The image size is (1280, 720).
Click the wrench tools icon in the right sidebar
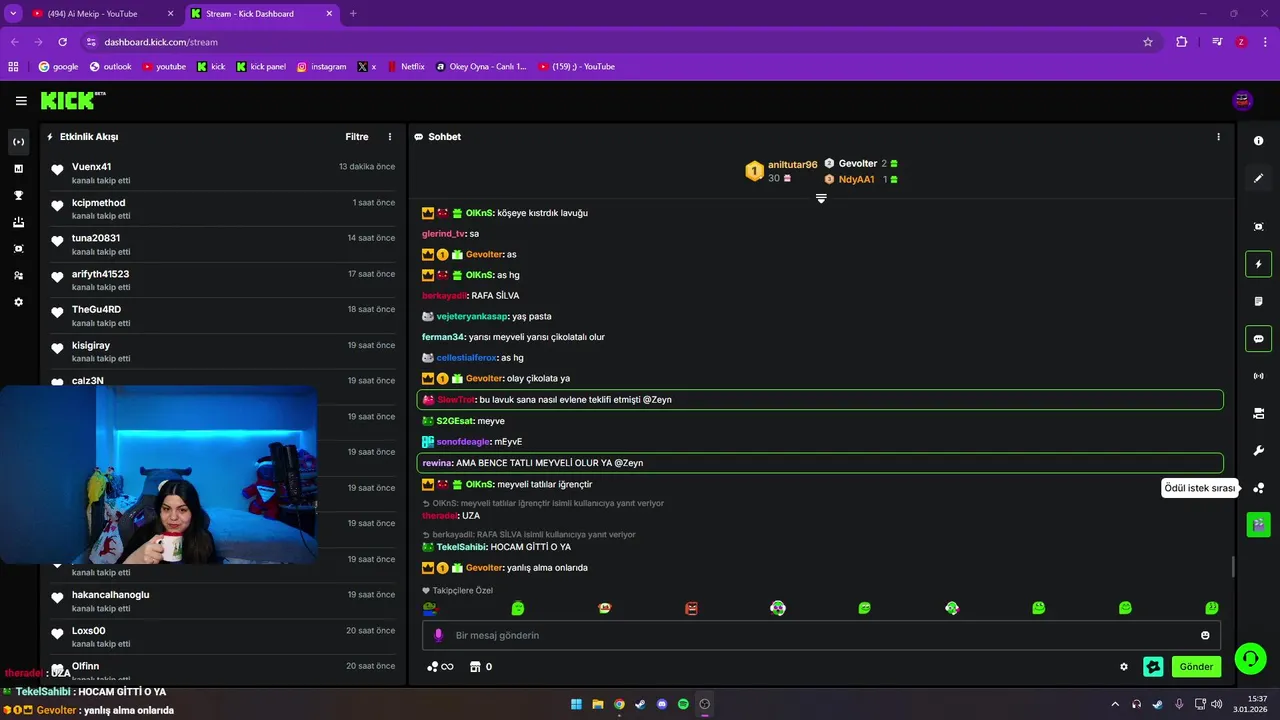tap(1258, 451)
